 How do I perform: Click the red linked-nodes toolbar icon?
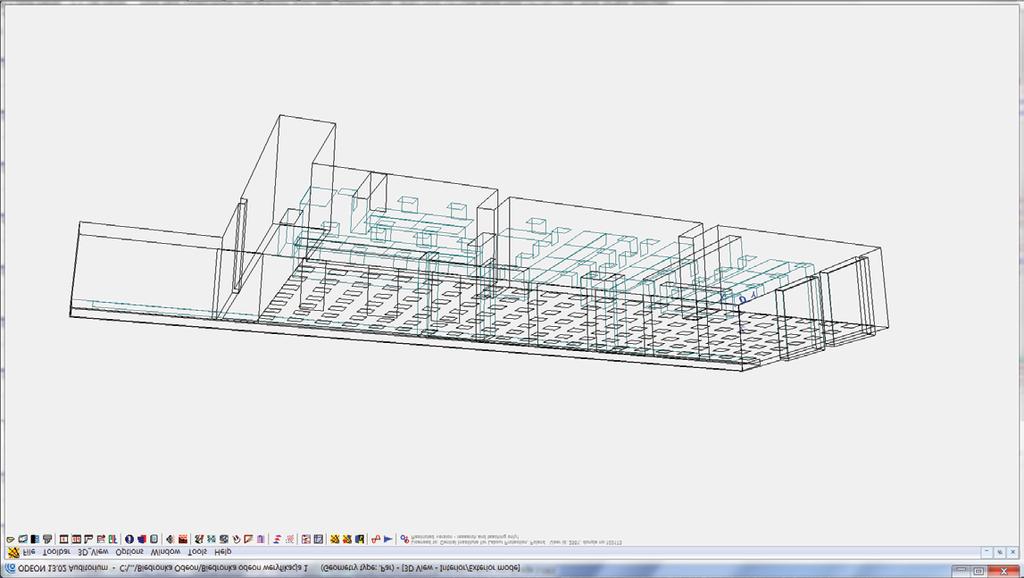click(376, 539)
